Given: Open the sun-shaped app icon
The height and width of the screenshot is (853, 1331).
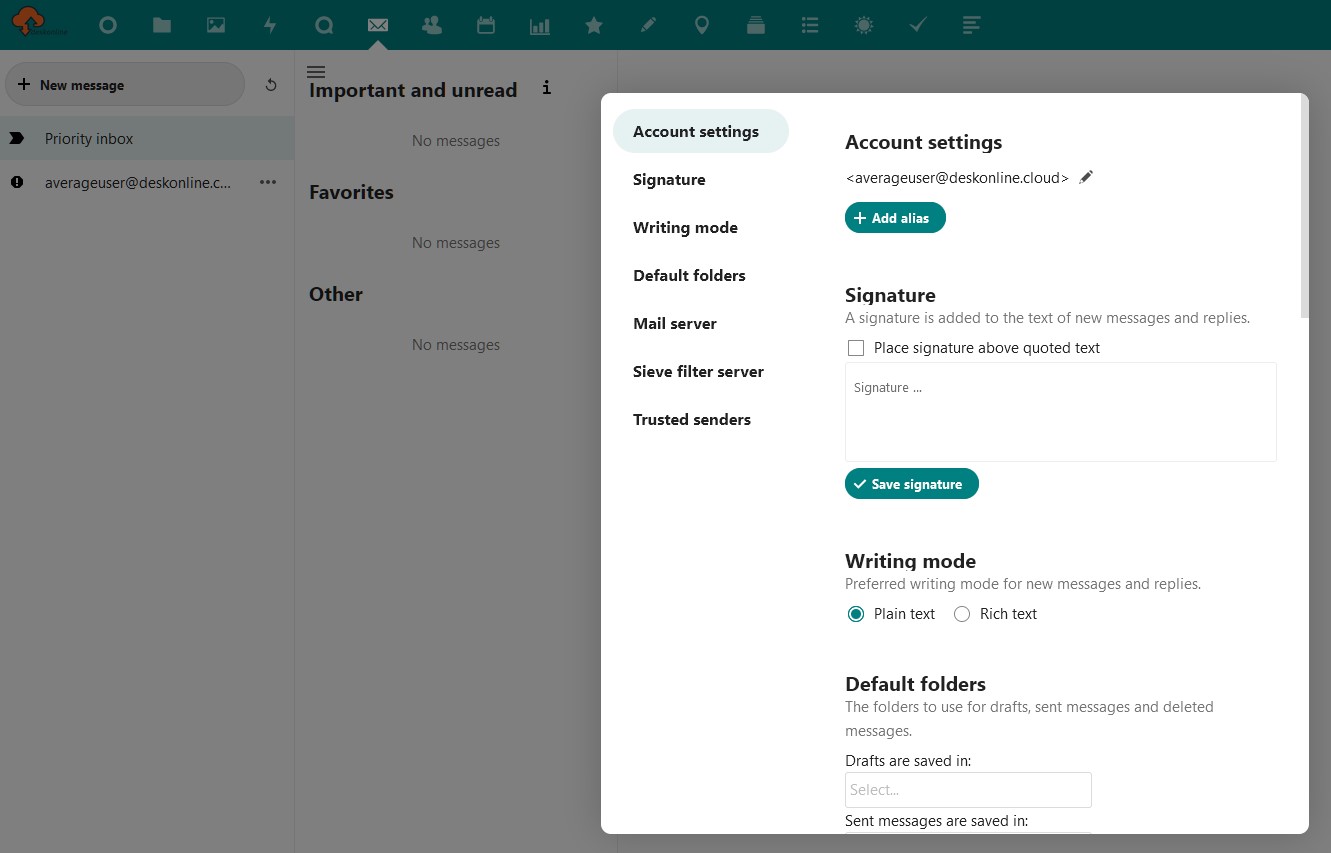Looking at the screenshot, I should [x=864, y=25].
